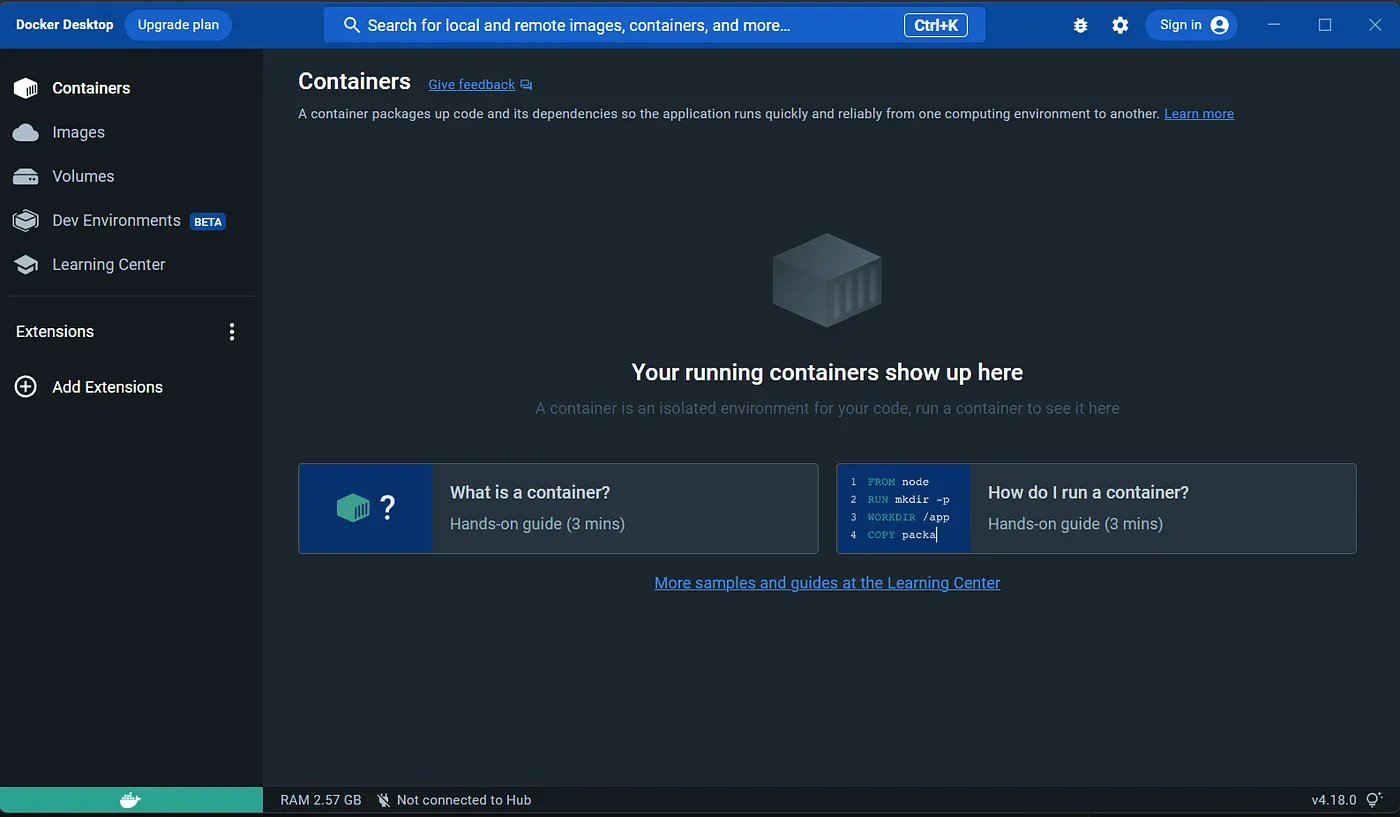Minimize the Docker Desktop window

tap(1274, 25)
